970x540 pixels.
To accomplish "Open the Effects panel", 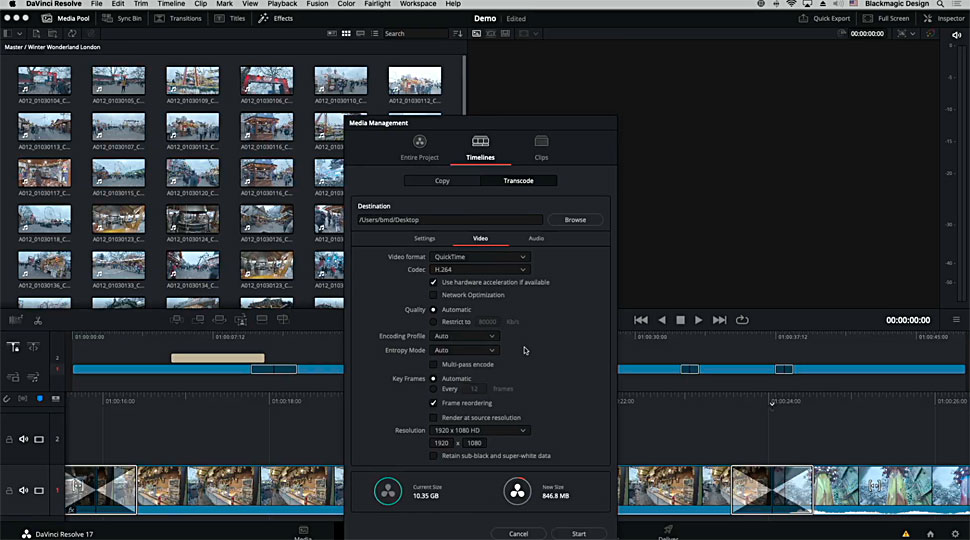I will pyautogui.click(x=276, y=18).
